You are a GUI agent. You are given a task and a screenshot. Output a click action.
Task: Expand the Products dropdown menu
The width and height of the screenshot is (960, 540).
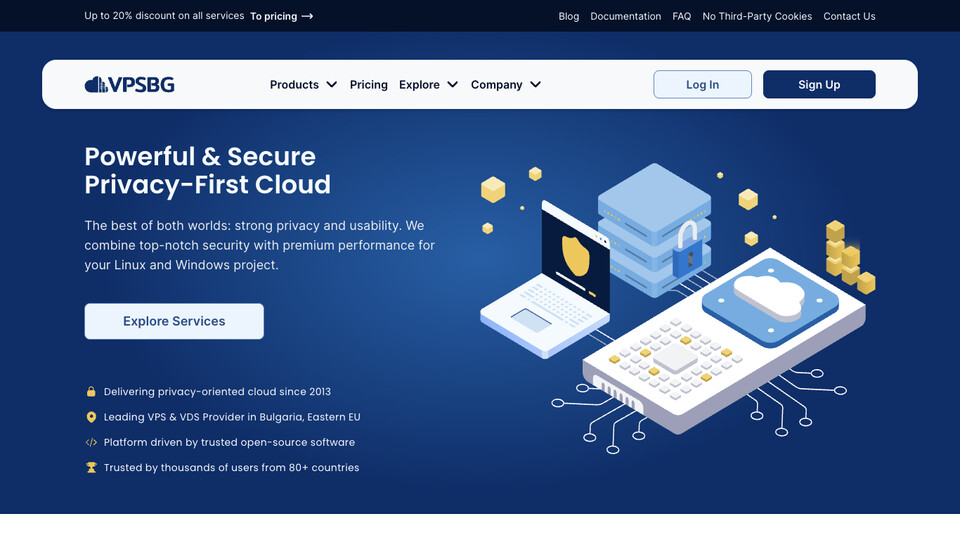pyautogui.click(x=303, y=85)
